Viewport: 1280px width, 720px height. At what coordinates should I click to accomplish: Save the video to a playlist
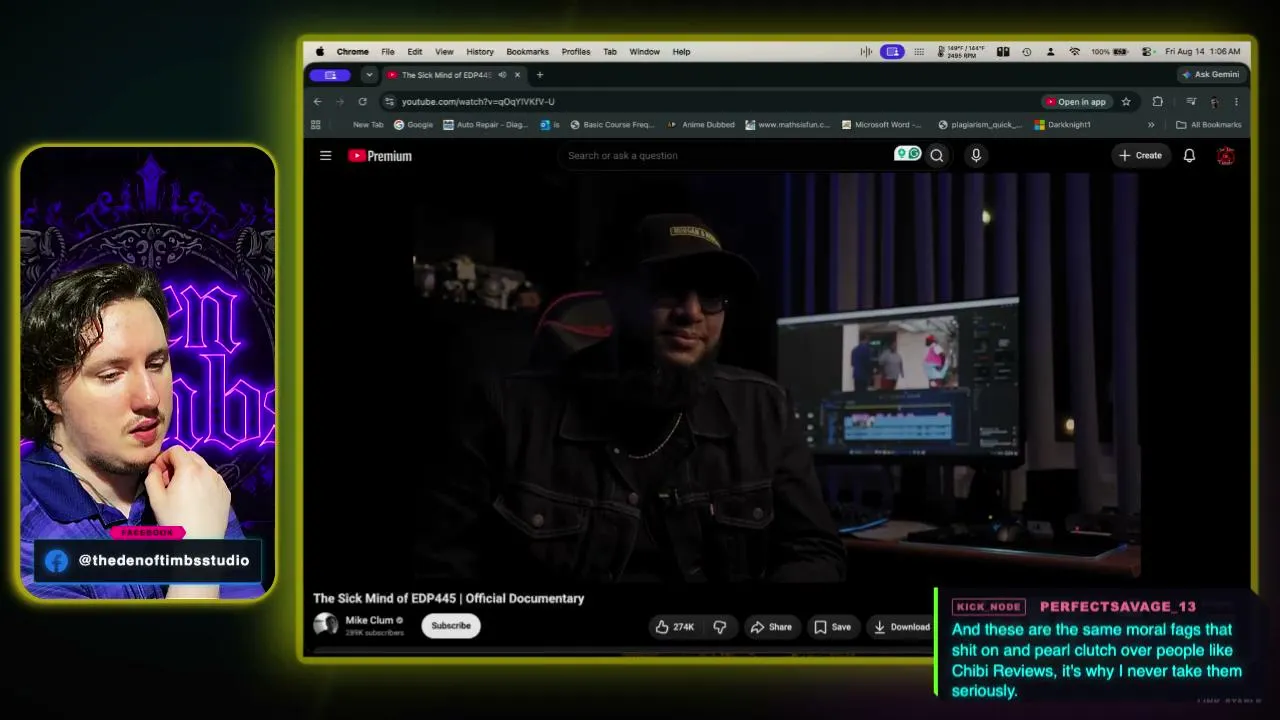(832, 627)
